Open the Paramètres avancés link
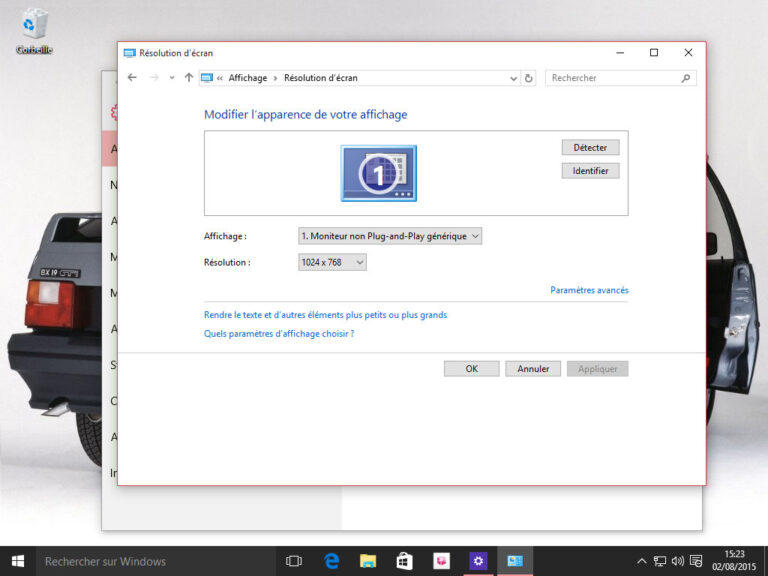The height and width of the screenshot is (576, 768). point(589,290)
